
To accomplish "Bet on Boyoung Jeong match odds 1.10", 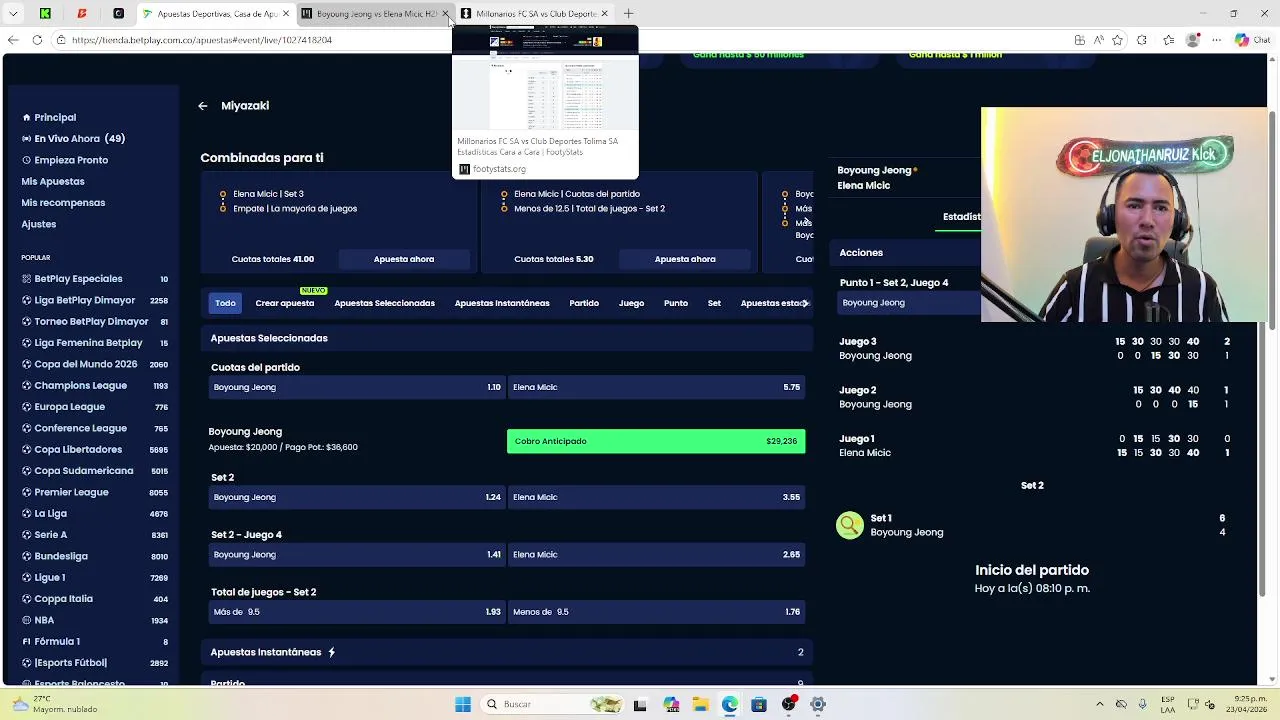I will click(x=356, y=387).
